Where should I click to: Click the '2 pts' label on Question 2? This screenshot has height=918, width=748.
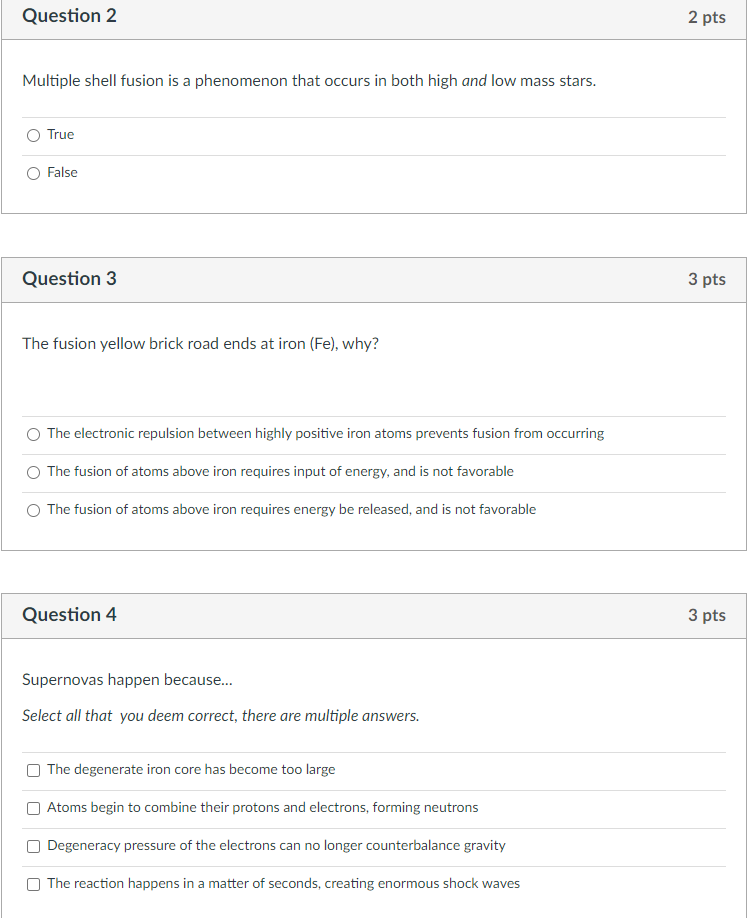(707, 16)
